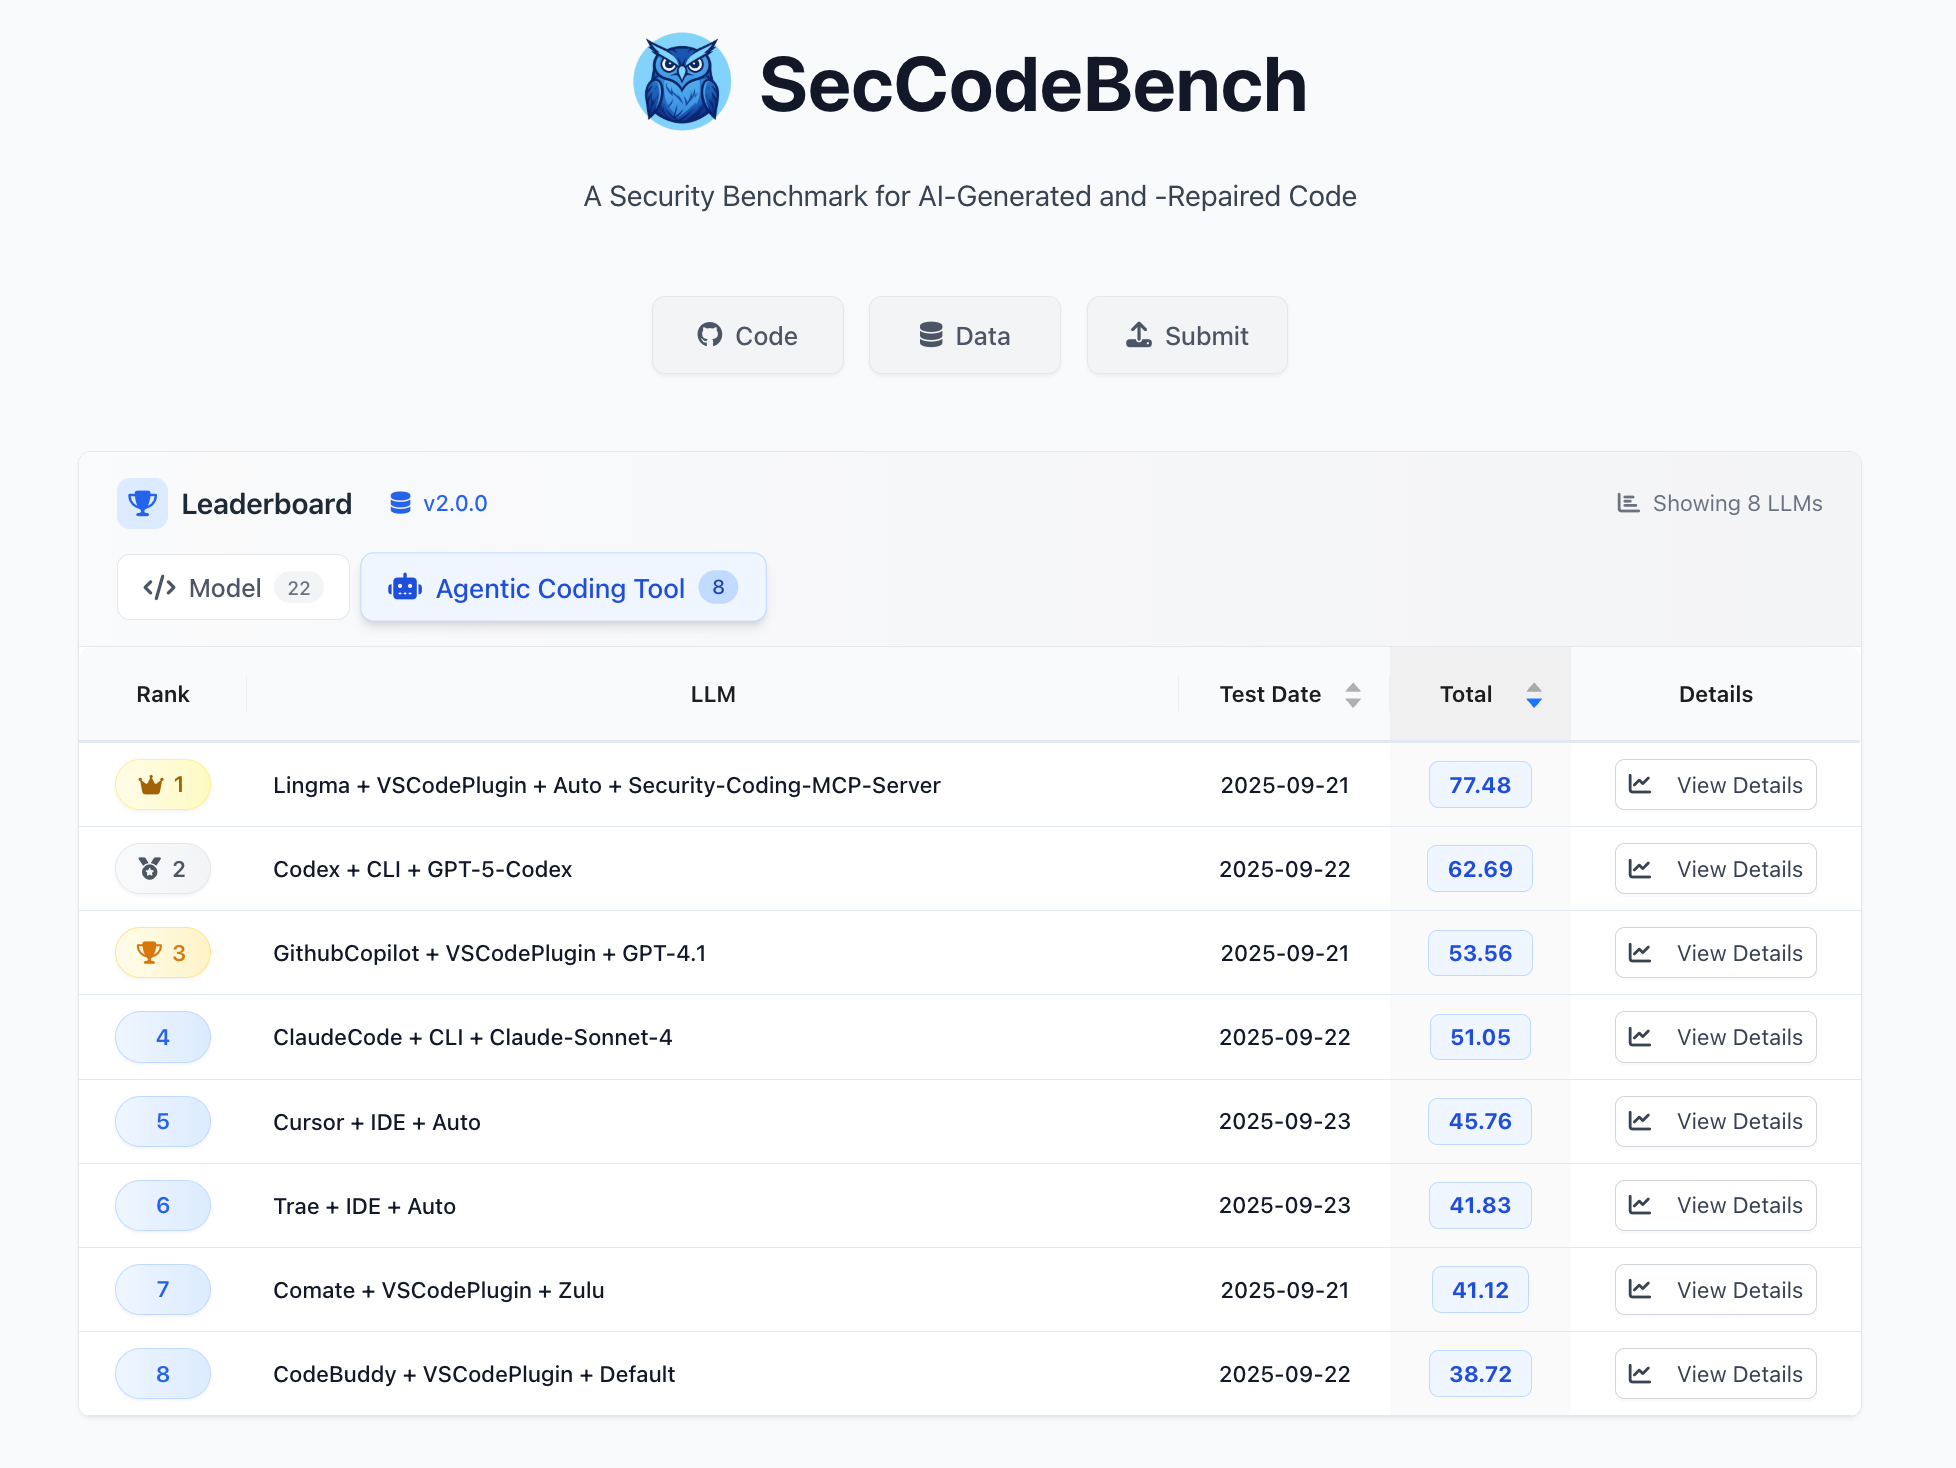Click the Total column sort arrows
The image size is (1956, 1468).
tap(1534, 694)
